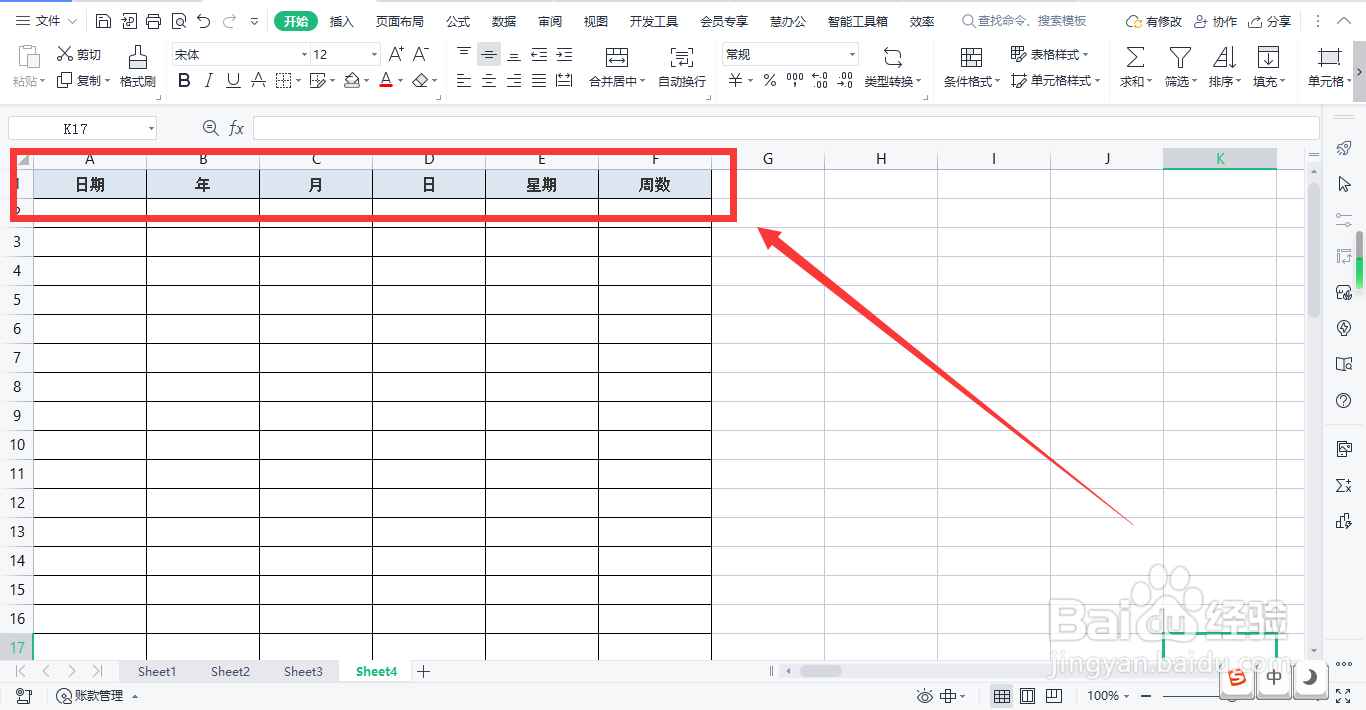
Task: Apply the red font color
Action: point(386,81)
